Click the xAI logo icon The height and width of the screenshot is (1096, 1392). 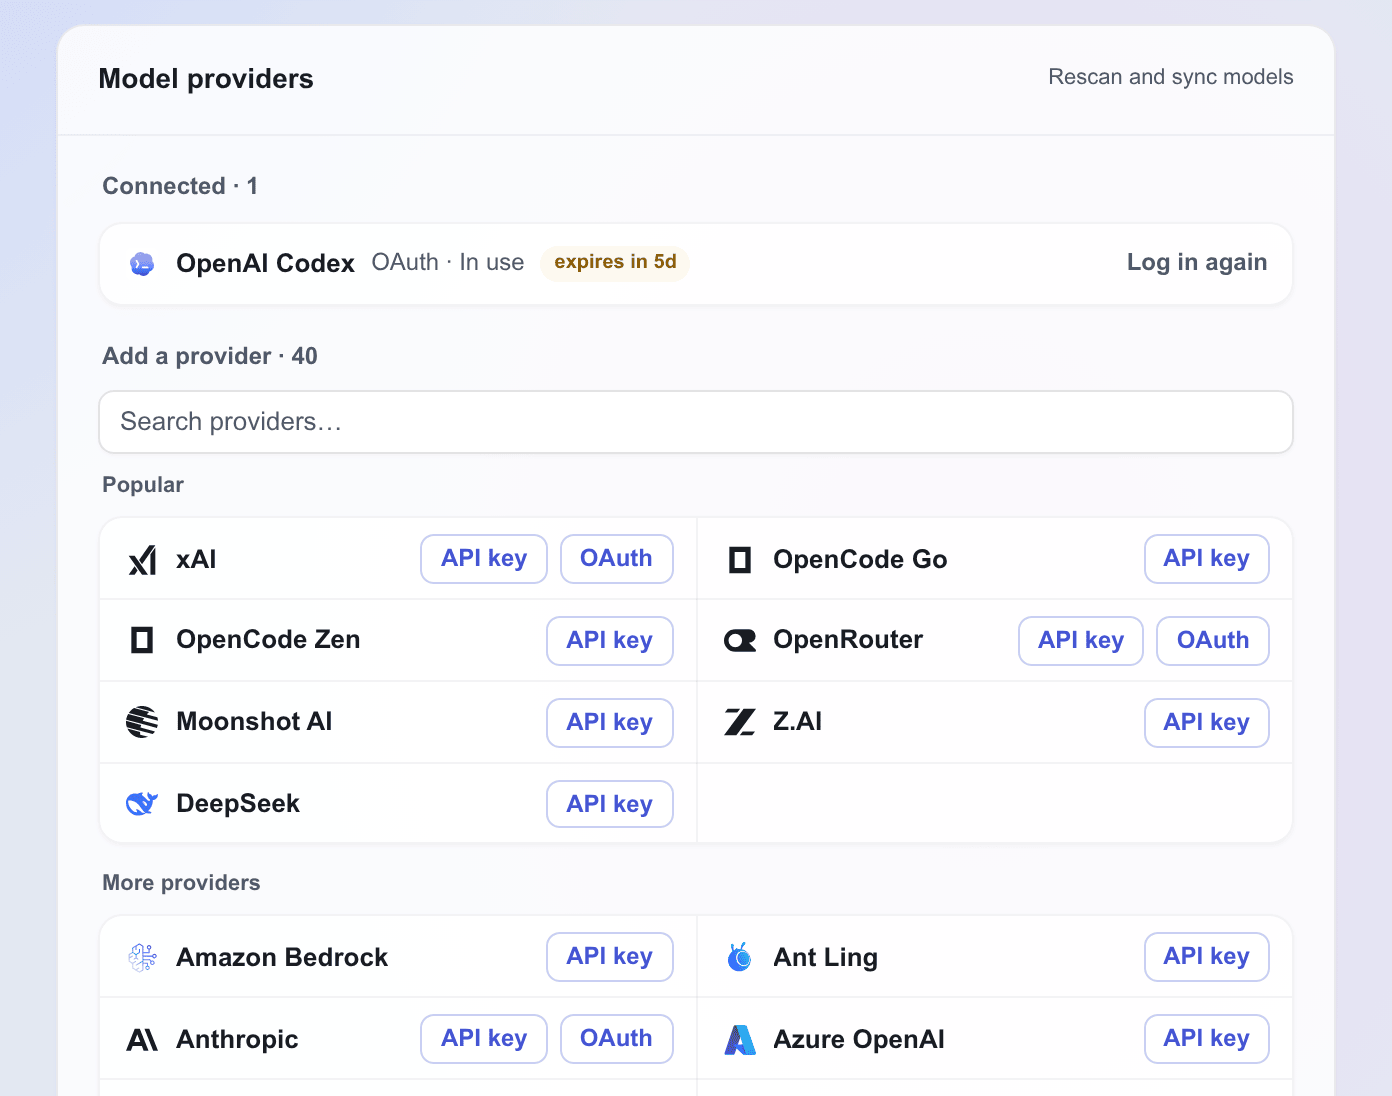[142, 560]
